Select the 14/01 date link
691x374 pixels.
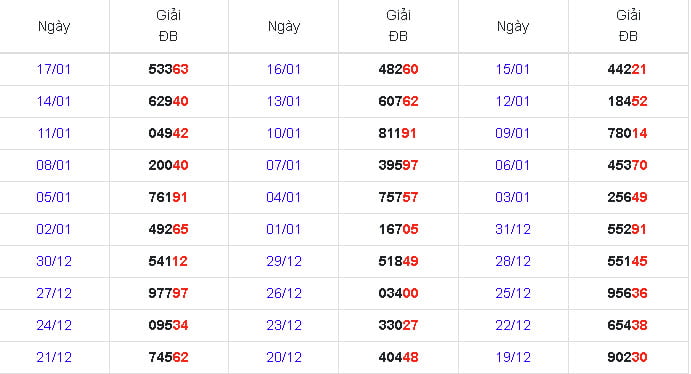tap(54, 101)
